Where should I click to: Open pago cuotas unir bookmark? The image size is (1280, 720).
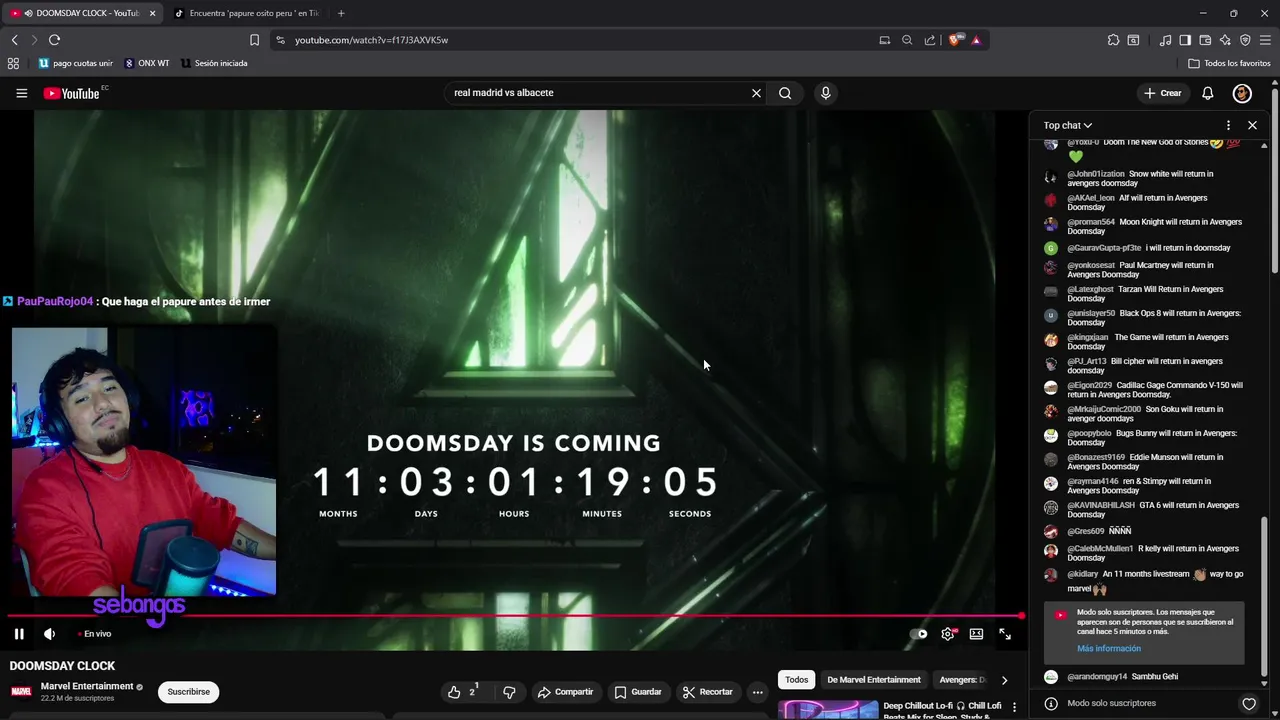click(75, 63)
